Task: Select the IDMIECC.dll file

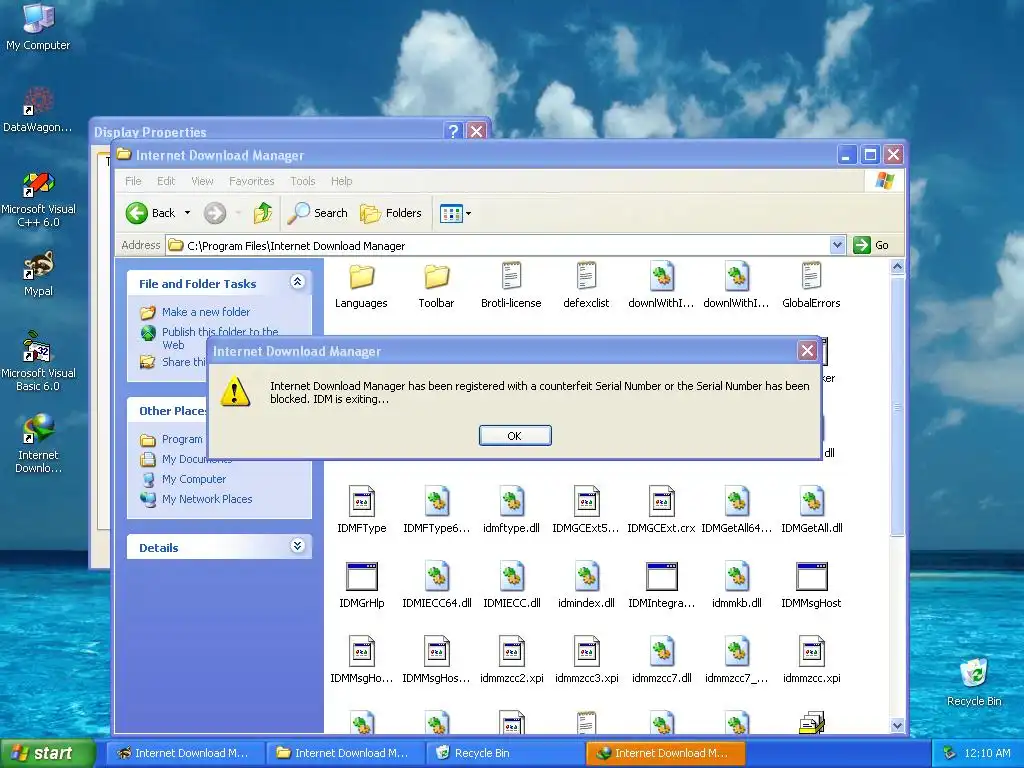Action: (511, 586)
